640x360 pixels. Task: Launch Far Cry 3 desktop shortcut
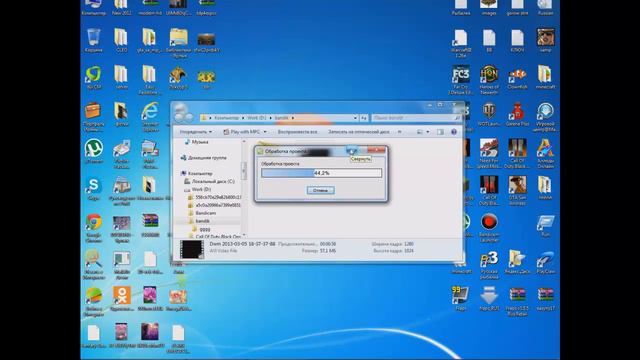coord(461,80)
